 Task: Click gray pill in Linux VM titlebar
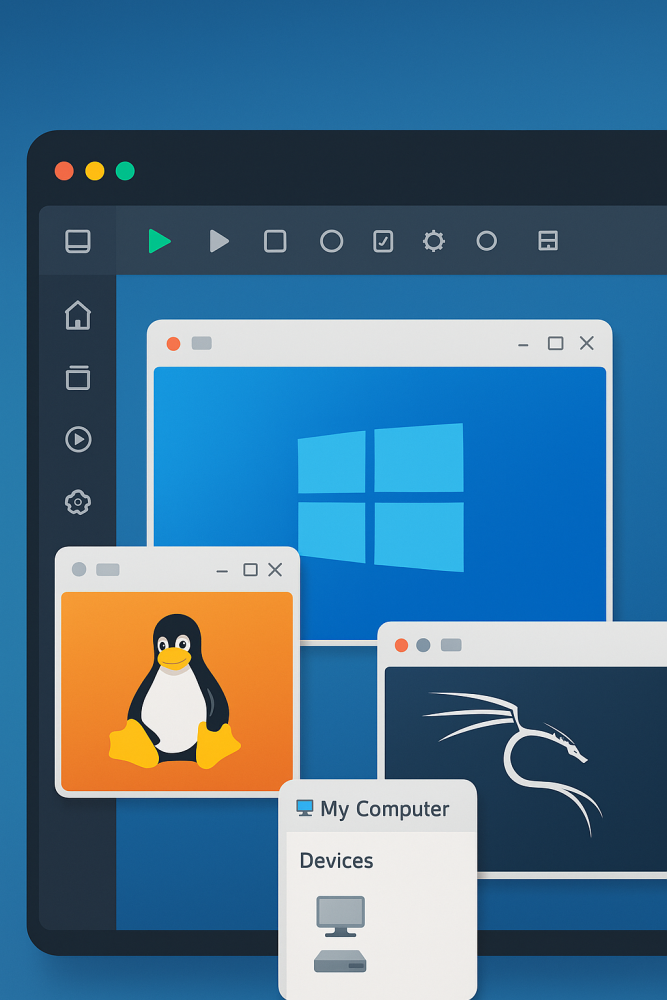108,570
